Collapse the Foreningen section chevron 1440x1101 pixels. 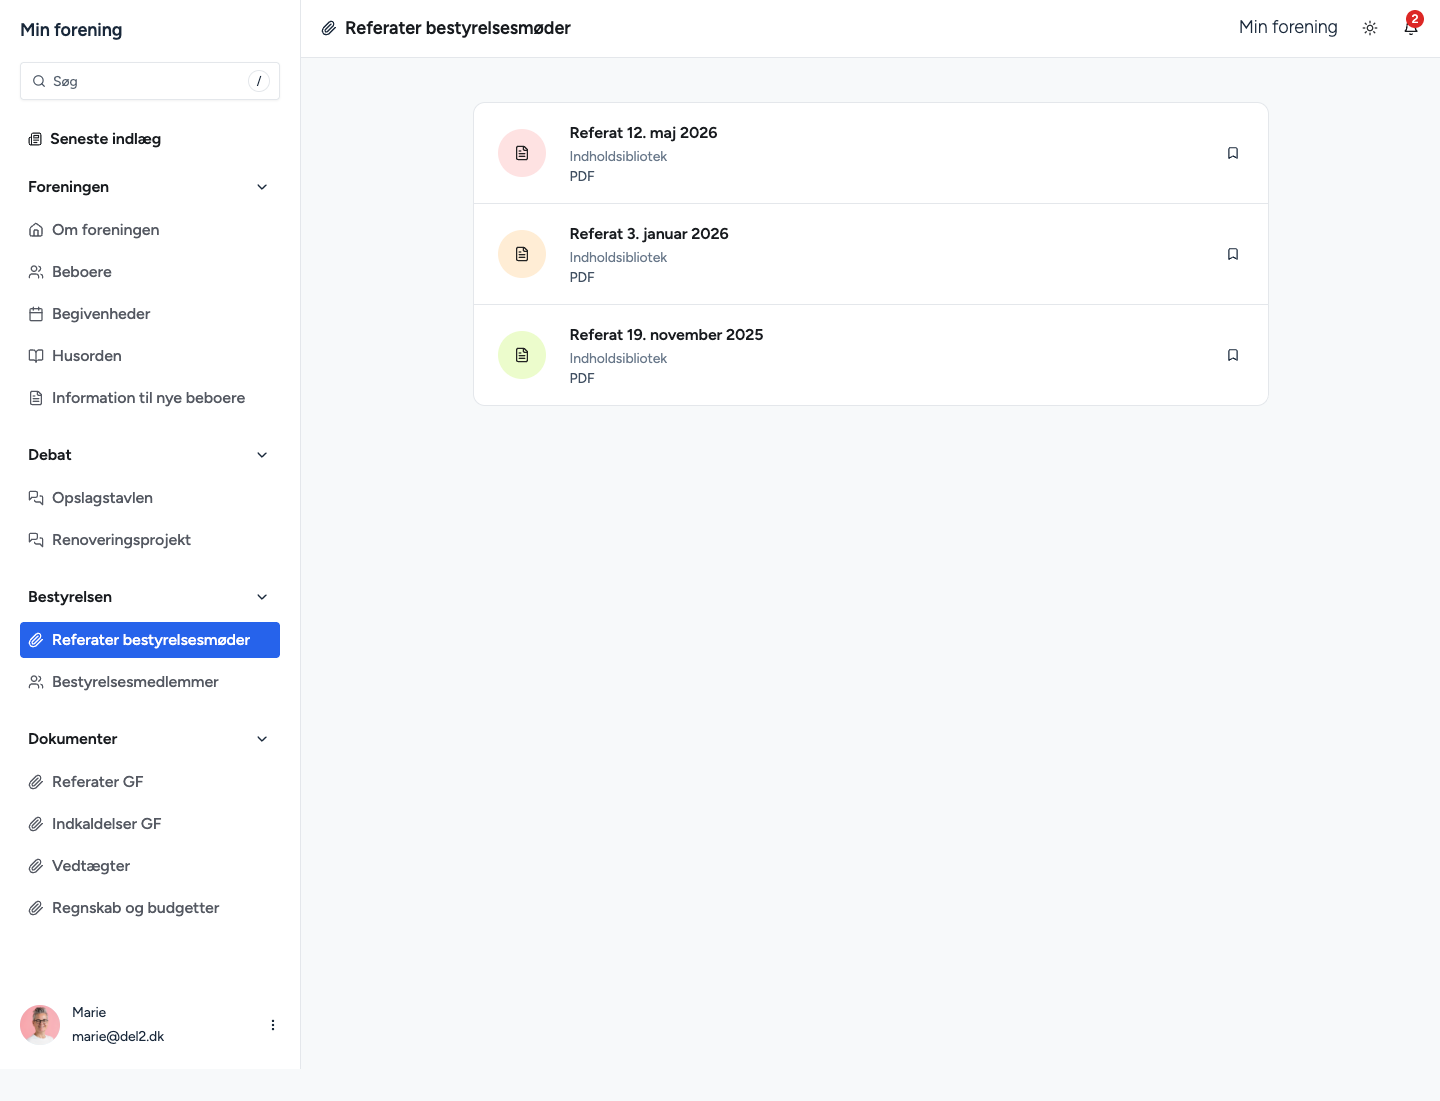[x=262, y=187]
